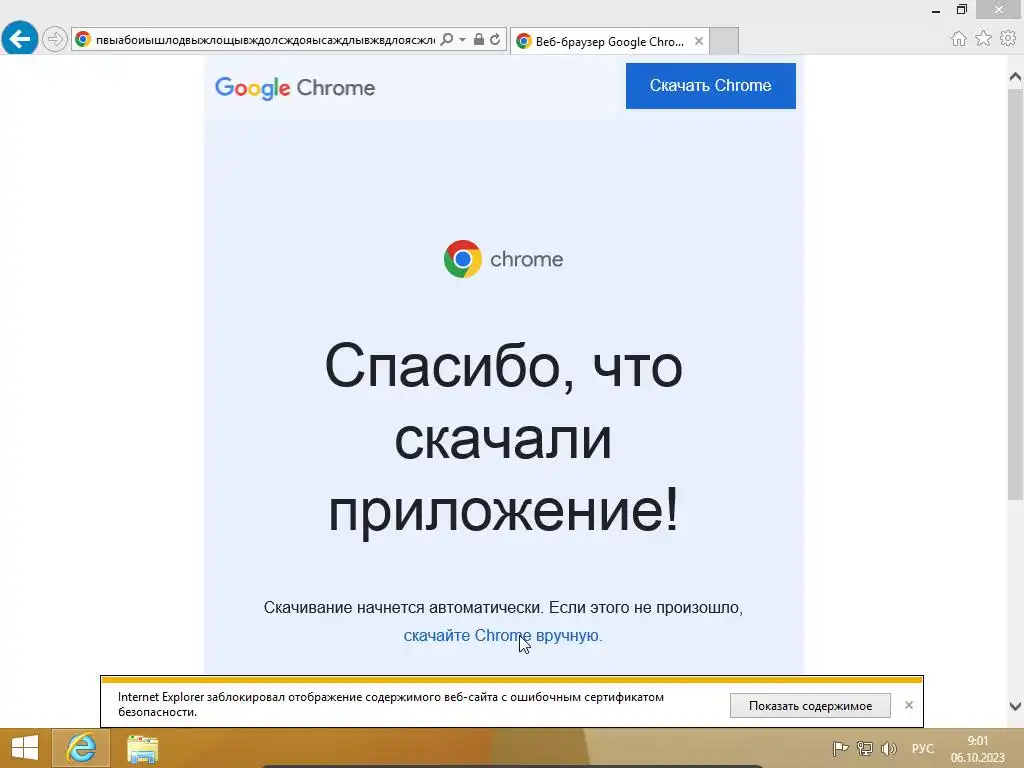Open the Windows Start button

(x=25, y=748)
